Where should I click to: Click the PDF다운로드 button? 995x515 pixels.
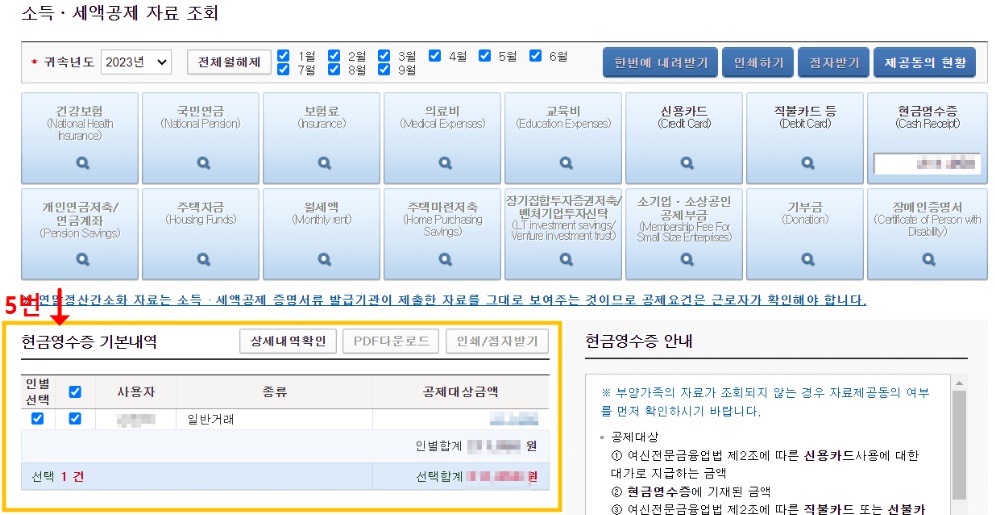pos(391,341)
